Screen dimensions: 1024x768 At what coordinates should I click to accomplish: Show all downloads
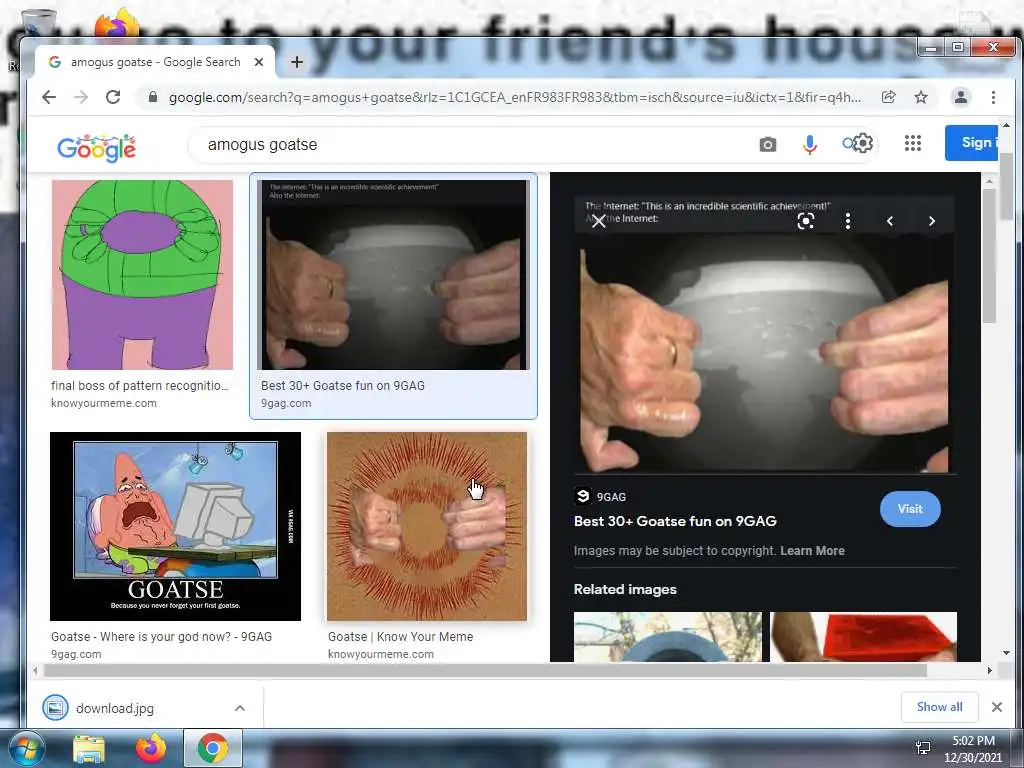[x=940, y=707]
